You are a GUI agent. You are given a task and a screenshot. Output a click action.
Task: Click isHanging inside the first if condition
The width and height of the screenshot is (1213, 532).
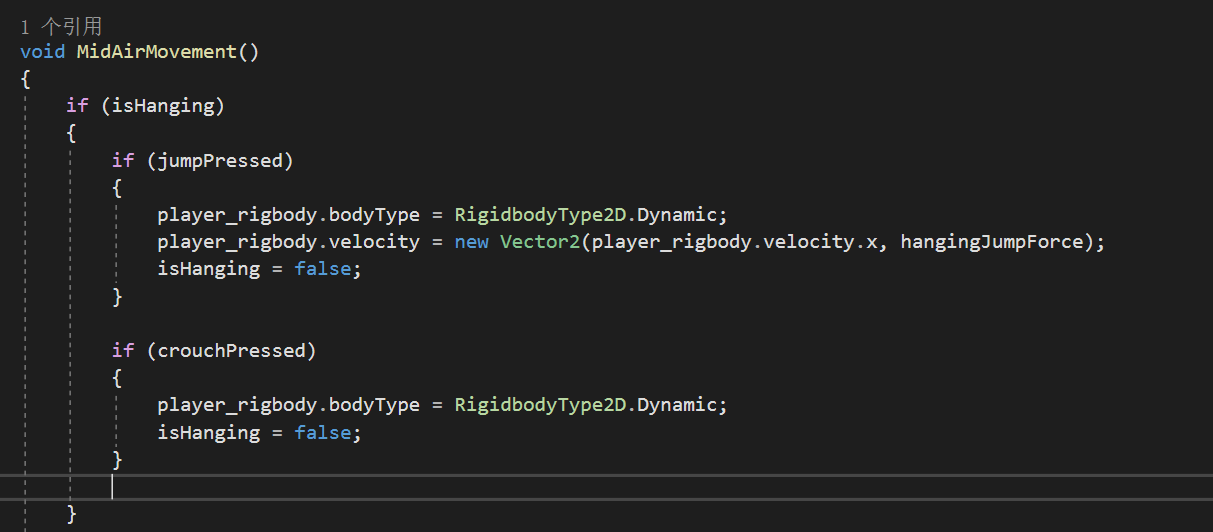[x=163, y=106]
